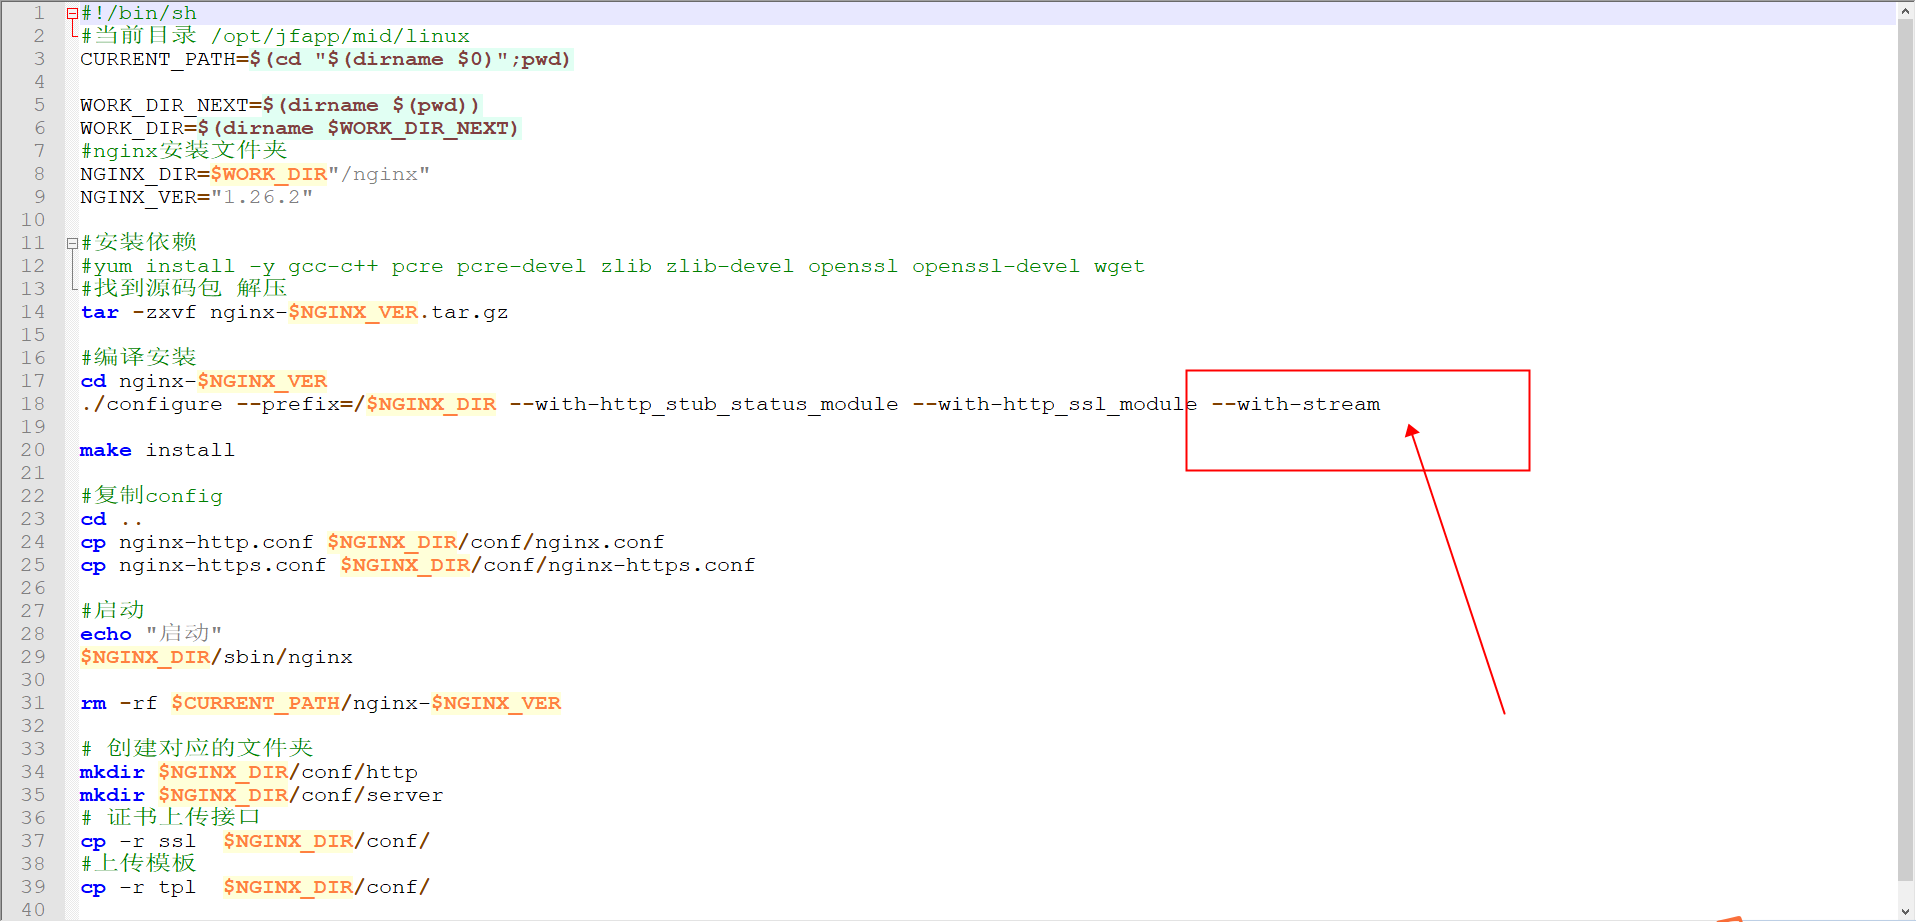Click the tar keyword on line 14

[99, 312]
